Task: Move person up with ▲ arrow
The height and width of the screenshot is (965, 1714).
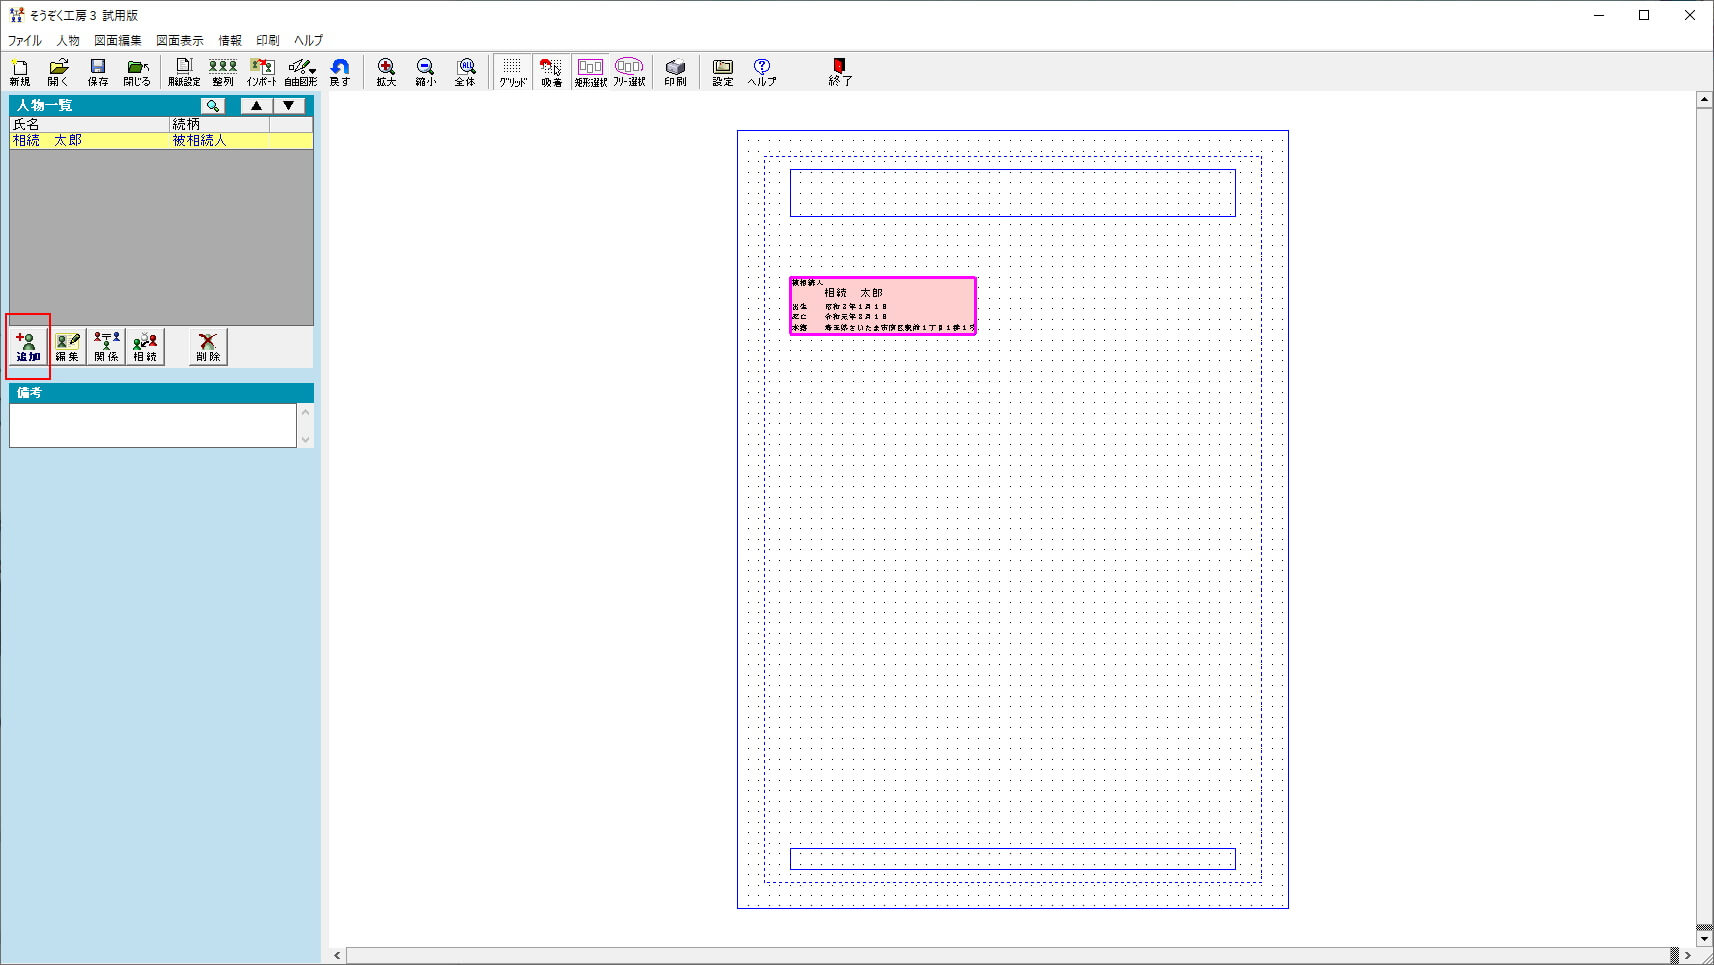Action: point(256,106)
